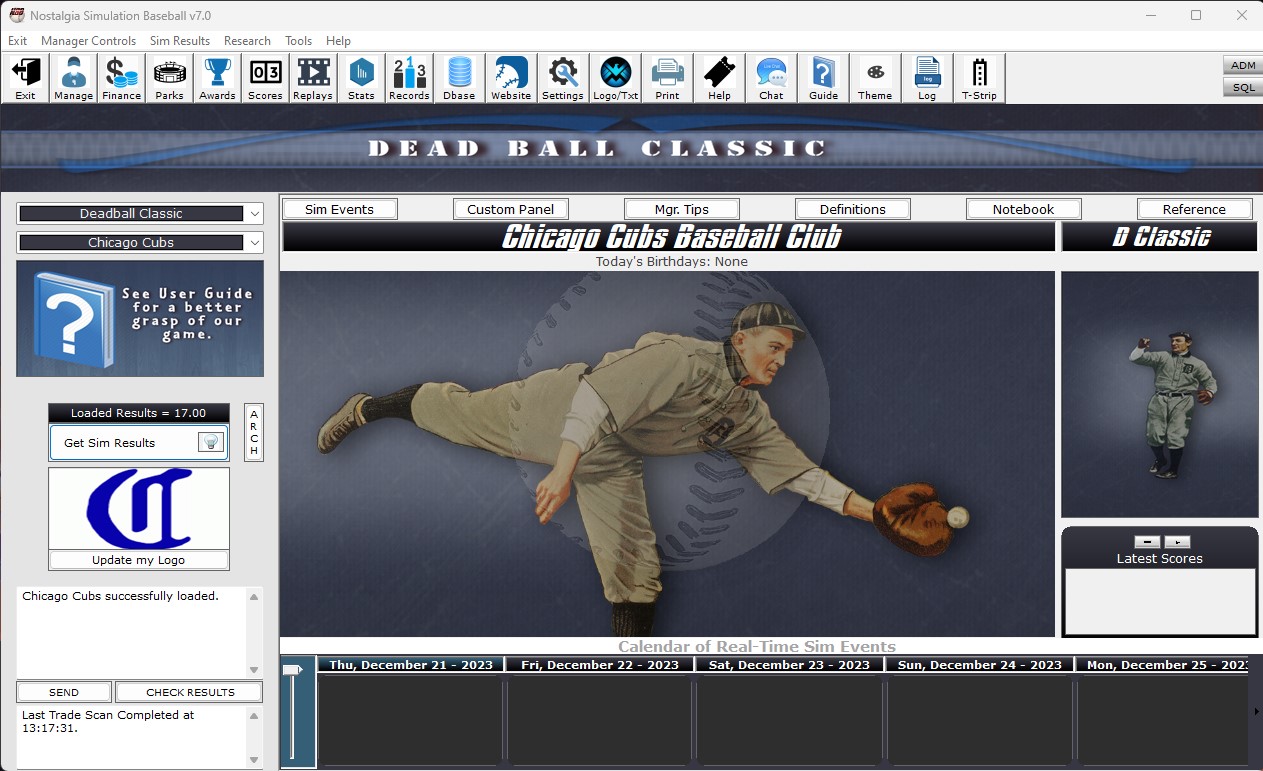Open the Awards trophy icon
Viewport: 1263px width, 771px height.
click(217, 78)
